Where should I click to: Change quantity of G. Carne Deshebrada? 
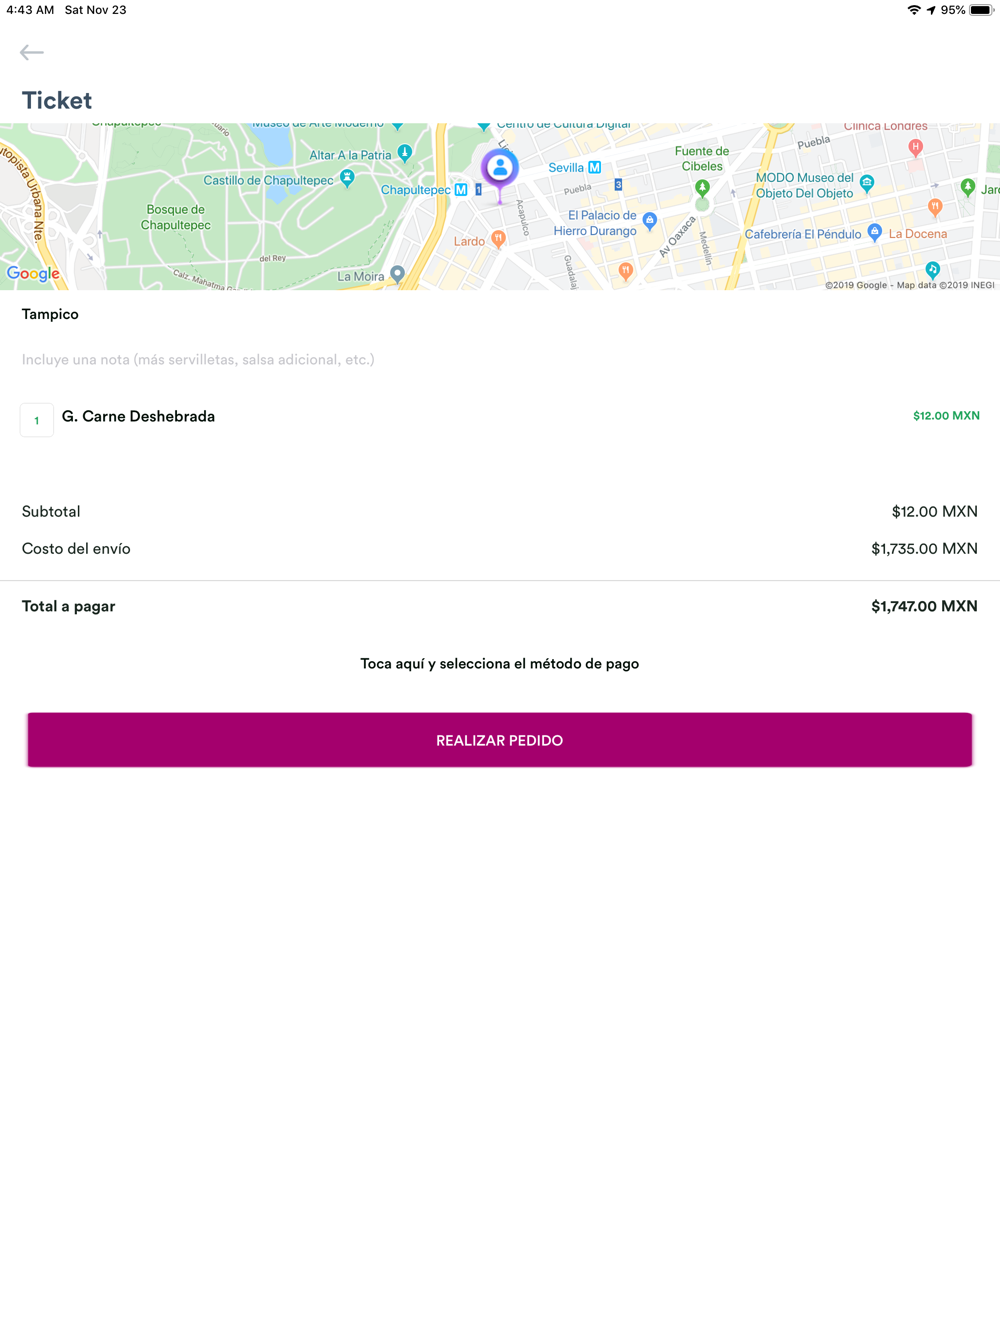click(37, 420)
